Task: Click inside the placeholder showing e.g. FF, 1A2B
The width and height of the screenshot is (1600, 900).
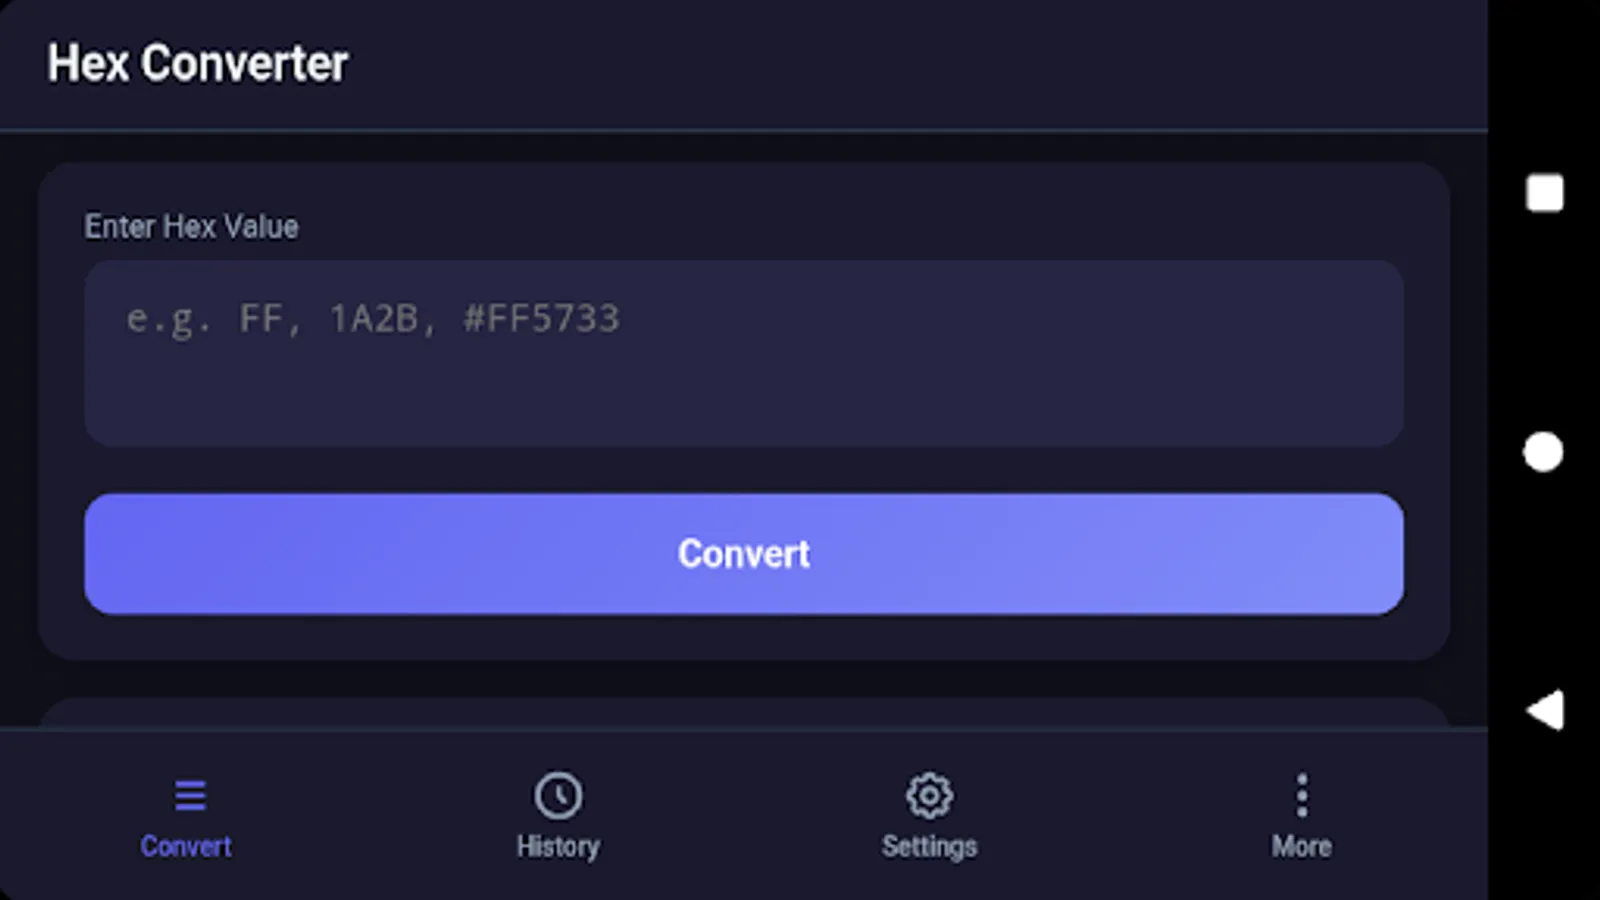Action: click(373, 318)
